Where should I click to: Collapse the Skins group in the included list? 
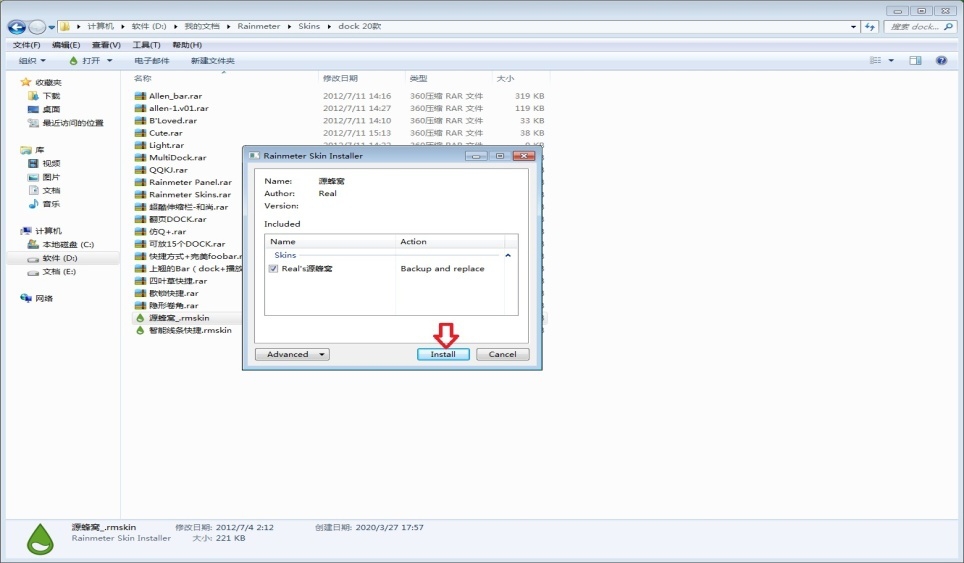click(508, 255)
